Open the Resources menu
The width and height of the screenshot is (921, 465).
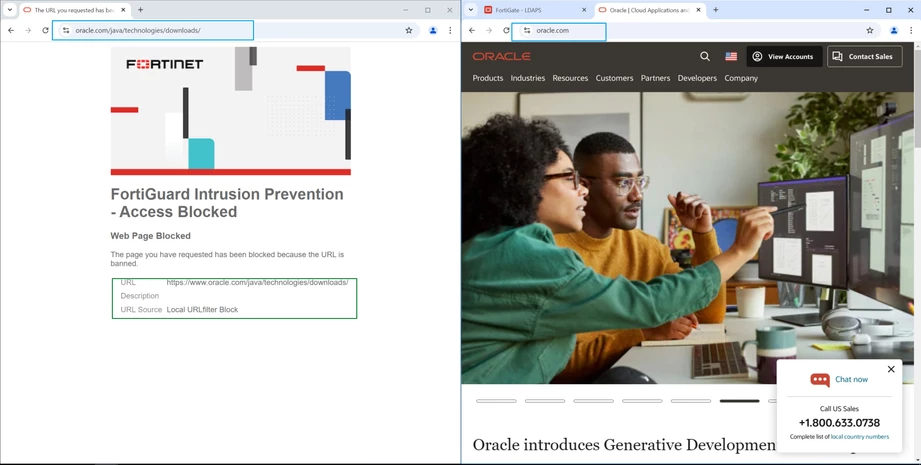570,78
